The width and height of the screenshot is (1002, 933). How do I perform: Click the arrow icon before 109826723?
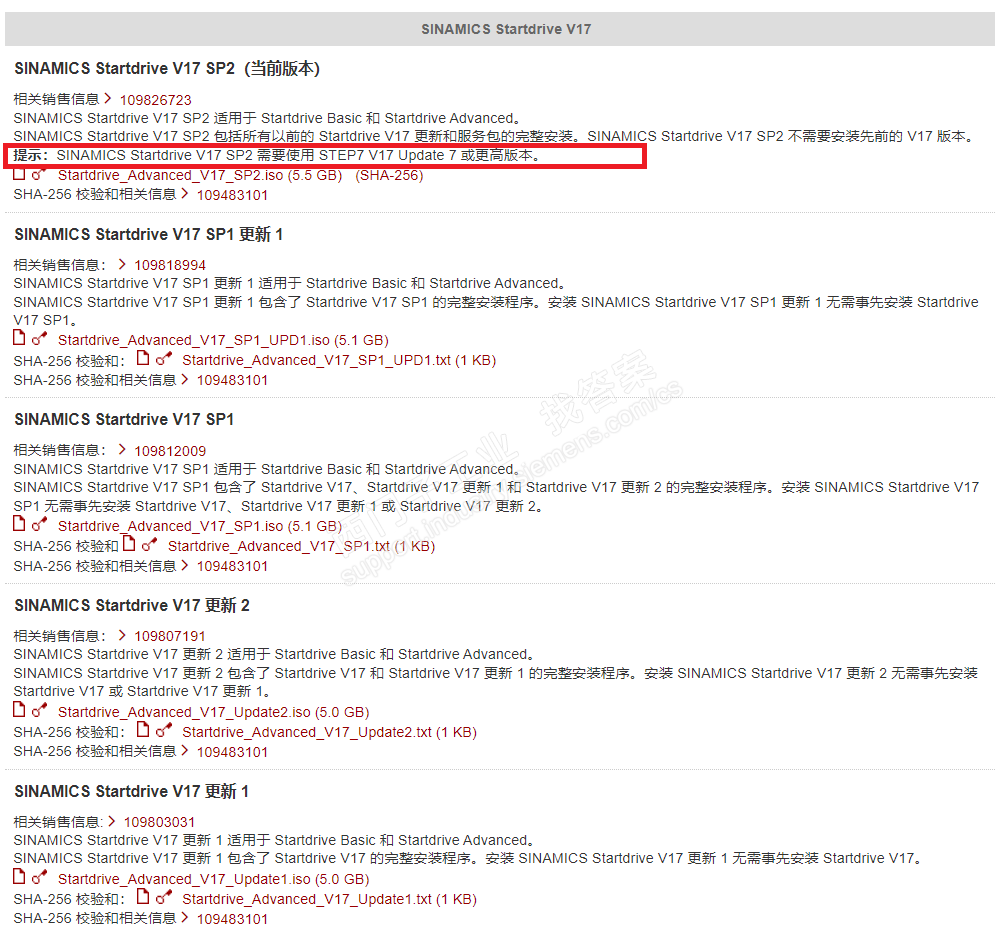(x=108, y=98)
